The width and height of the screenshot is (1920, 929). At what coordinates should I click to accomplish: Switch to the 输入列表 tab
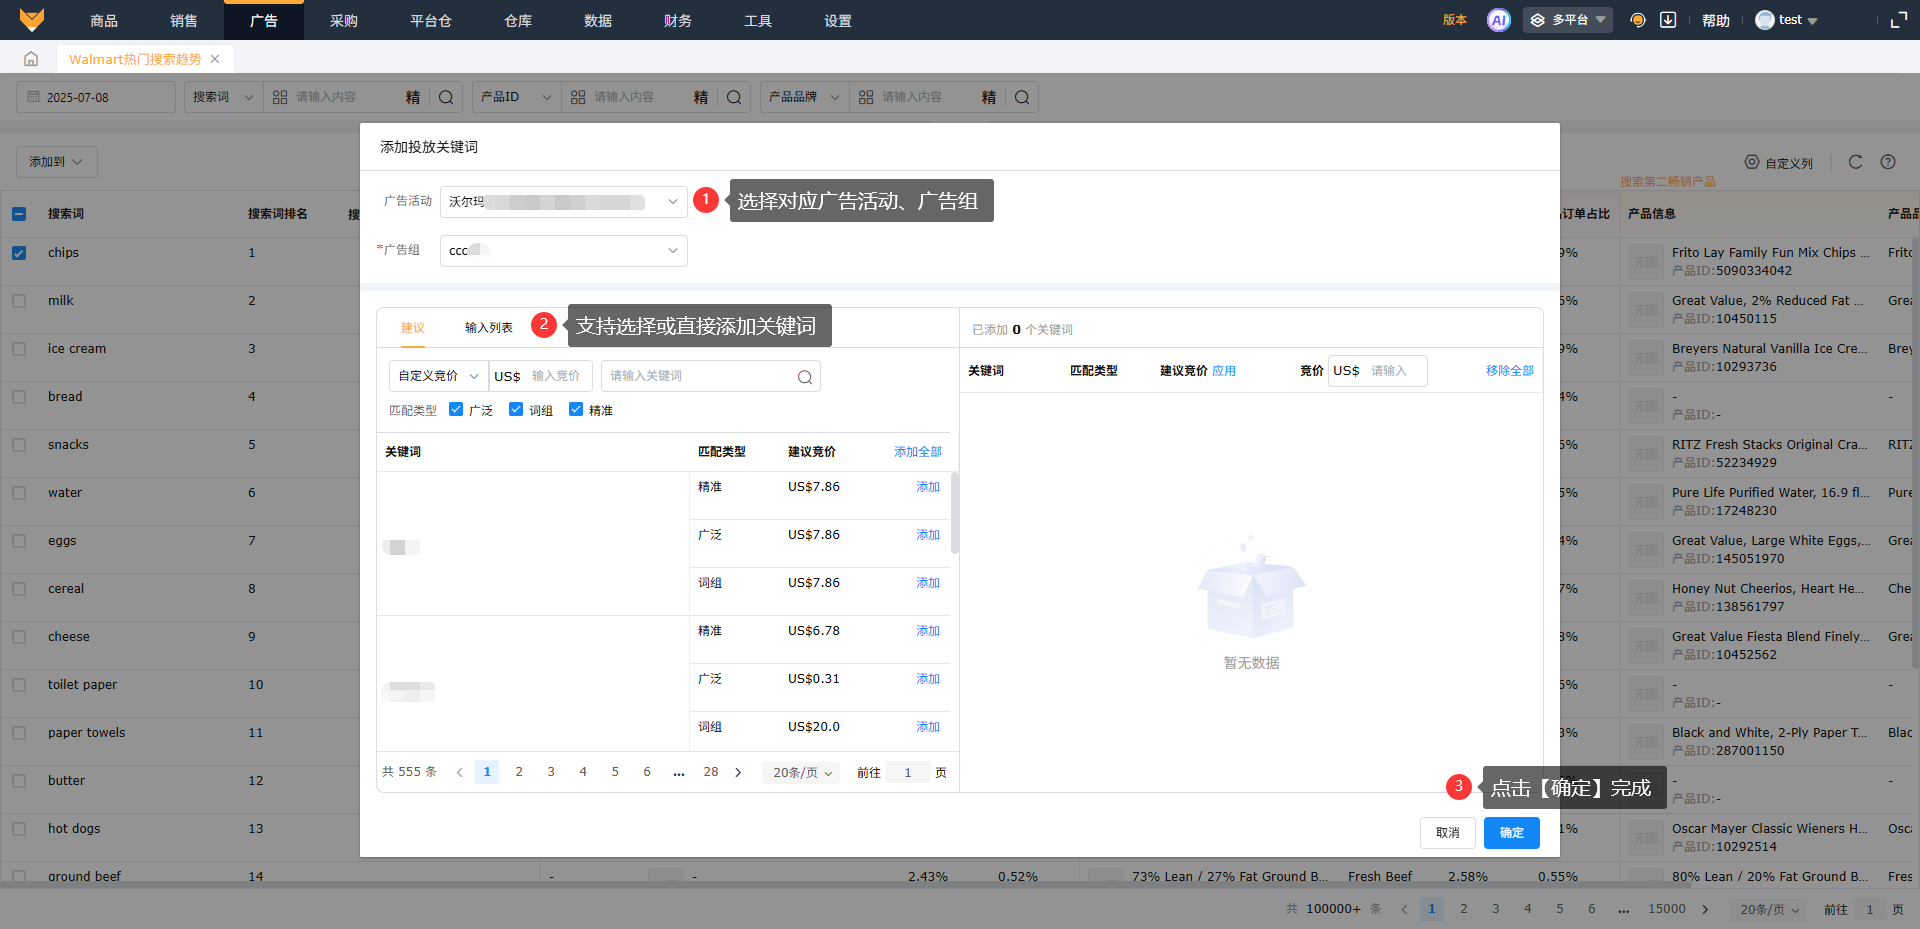pyautogui.click(x=488, y=328)
